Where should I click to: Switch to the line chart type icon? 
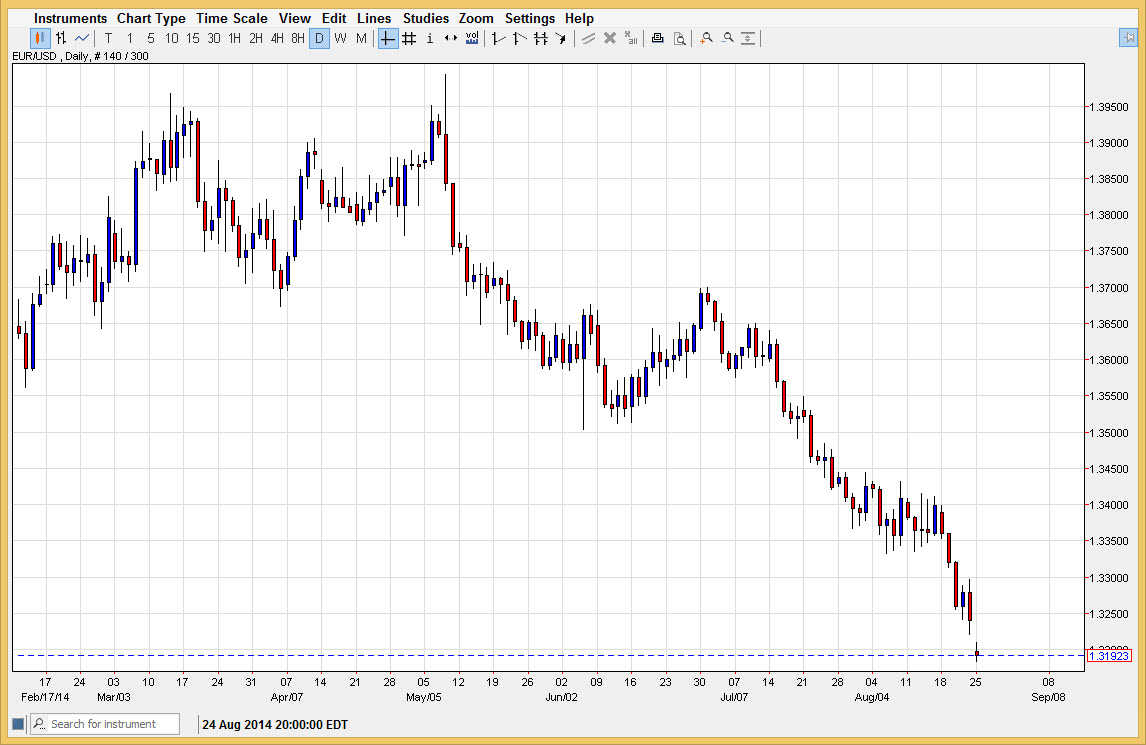(82, 39)
